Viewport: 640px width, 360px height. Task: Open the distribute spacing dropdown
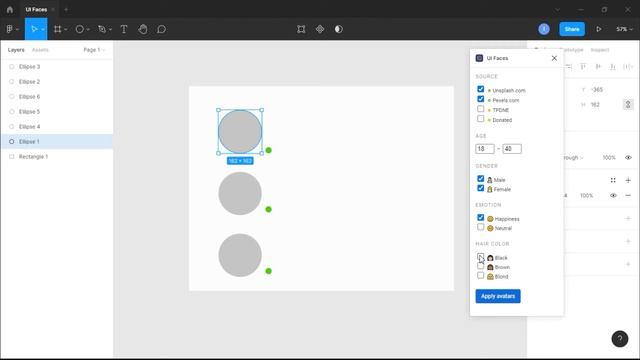(628, 67)
